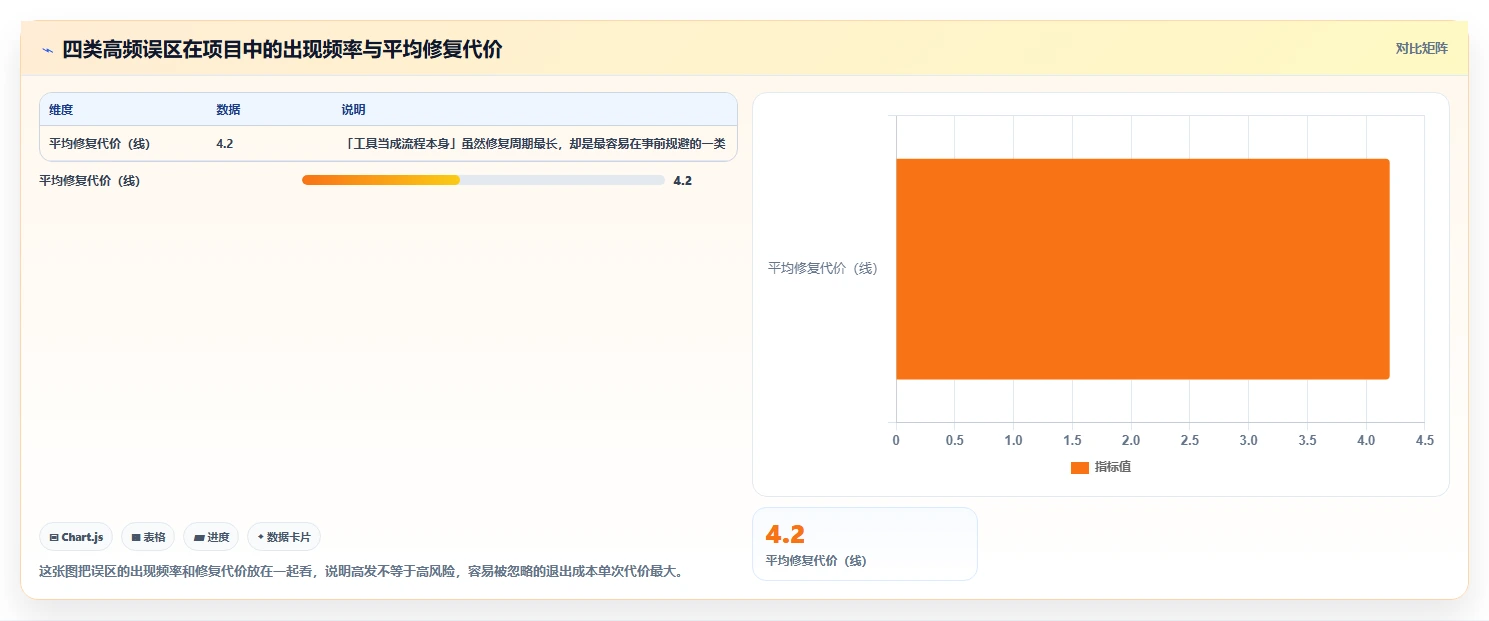Click the 指标值 legend text
The height and width of the screenshot is (621, 1489).
click(1113, 467)
